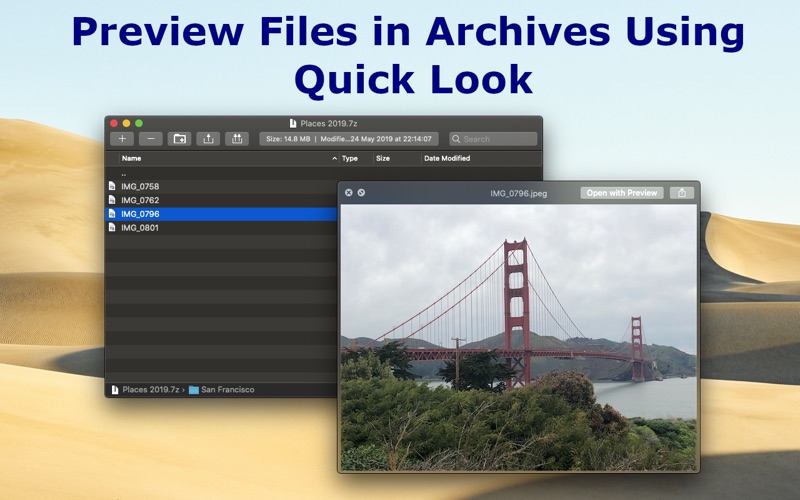This screenshot has width=800, height=500.
Task: Click the sort arrow in Name header
Action: click(x=335, y=158)
